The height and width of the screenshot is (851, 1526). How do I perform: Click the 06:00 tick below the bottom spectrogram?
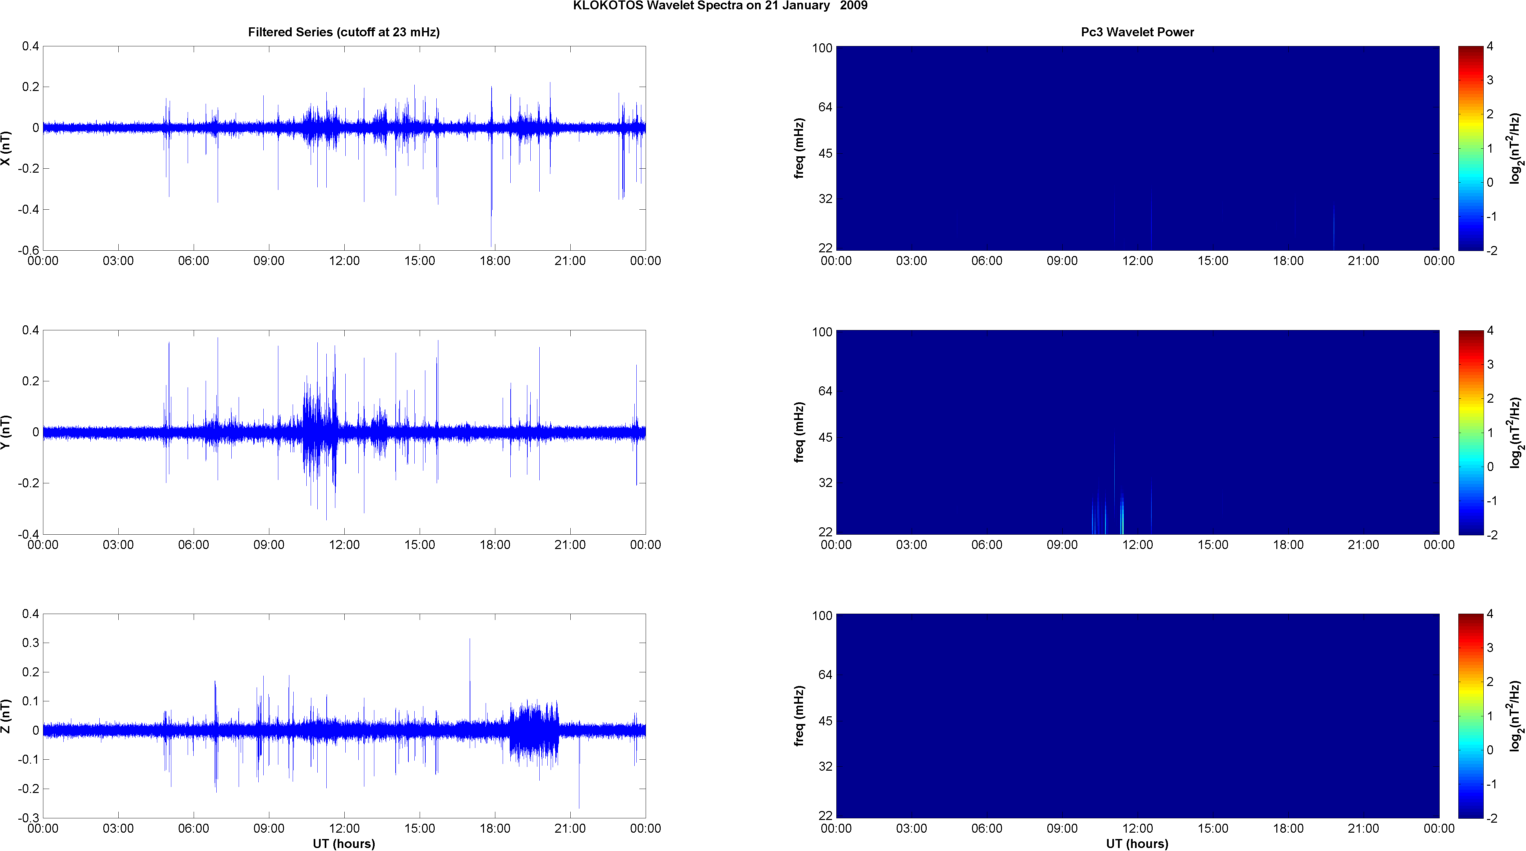987,828
